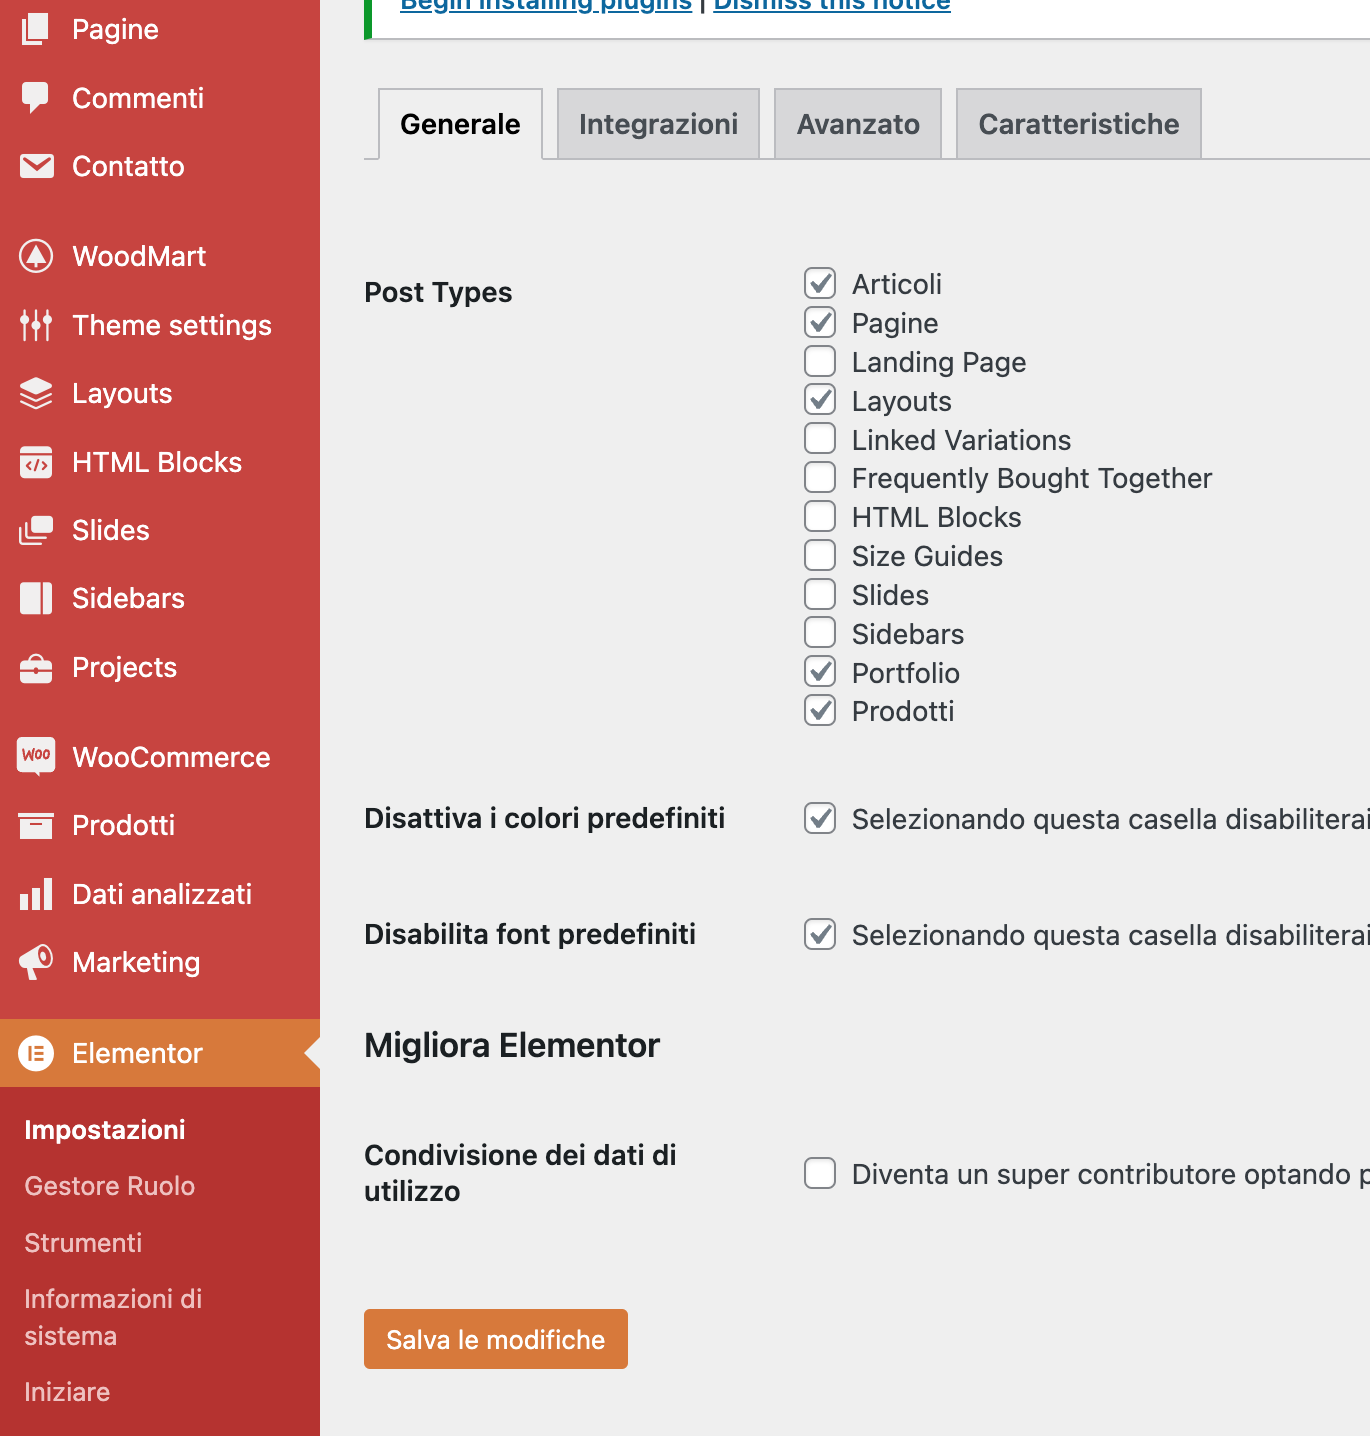Select the Generale tab
Screen dimensions: 1370x1436
pos(460,124)
